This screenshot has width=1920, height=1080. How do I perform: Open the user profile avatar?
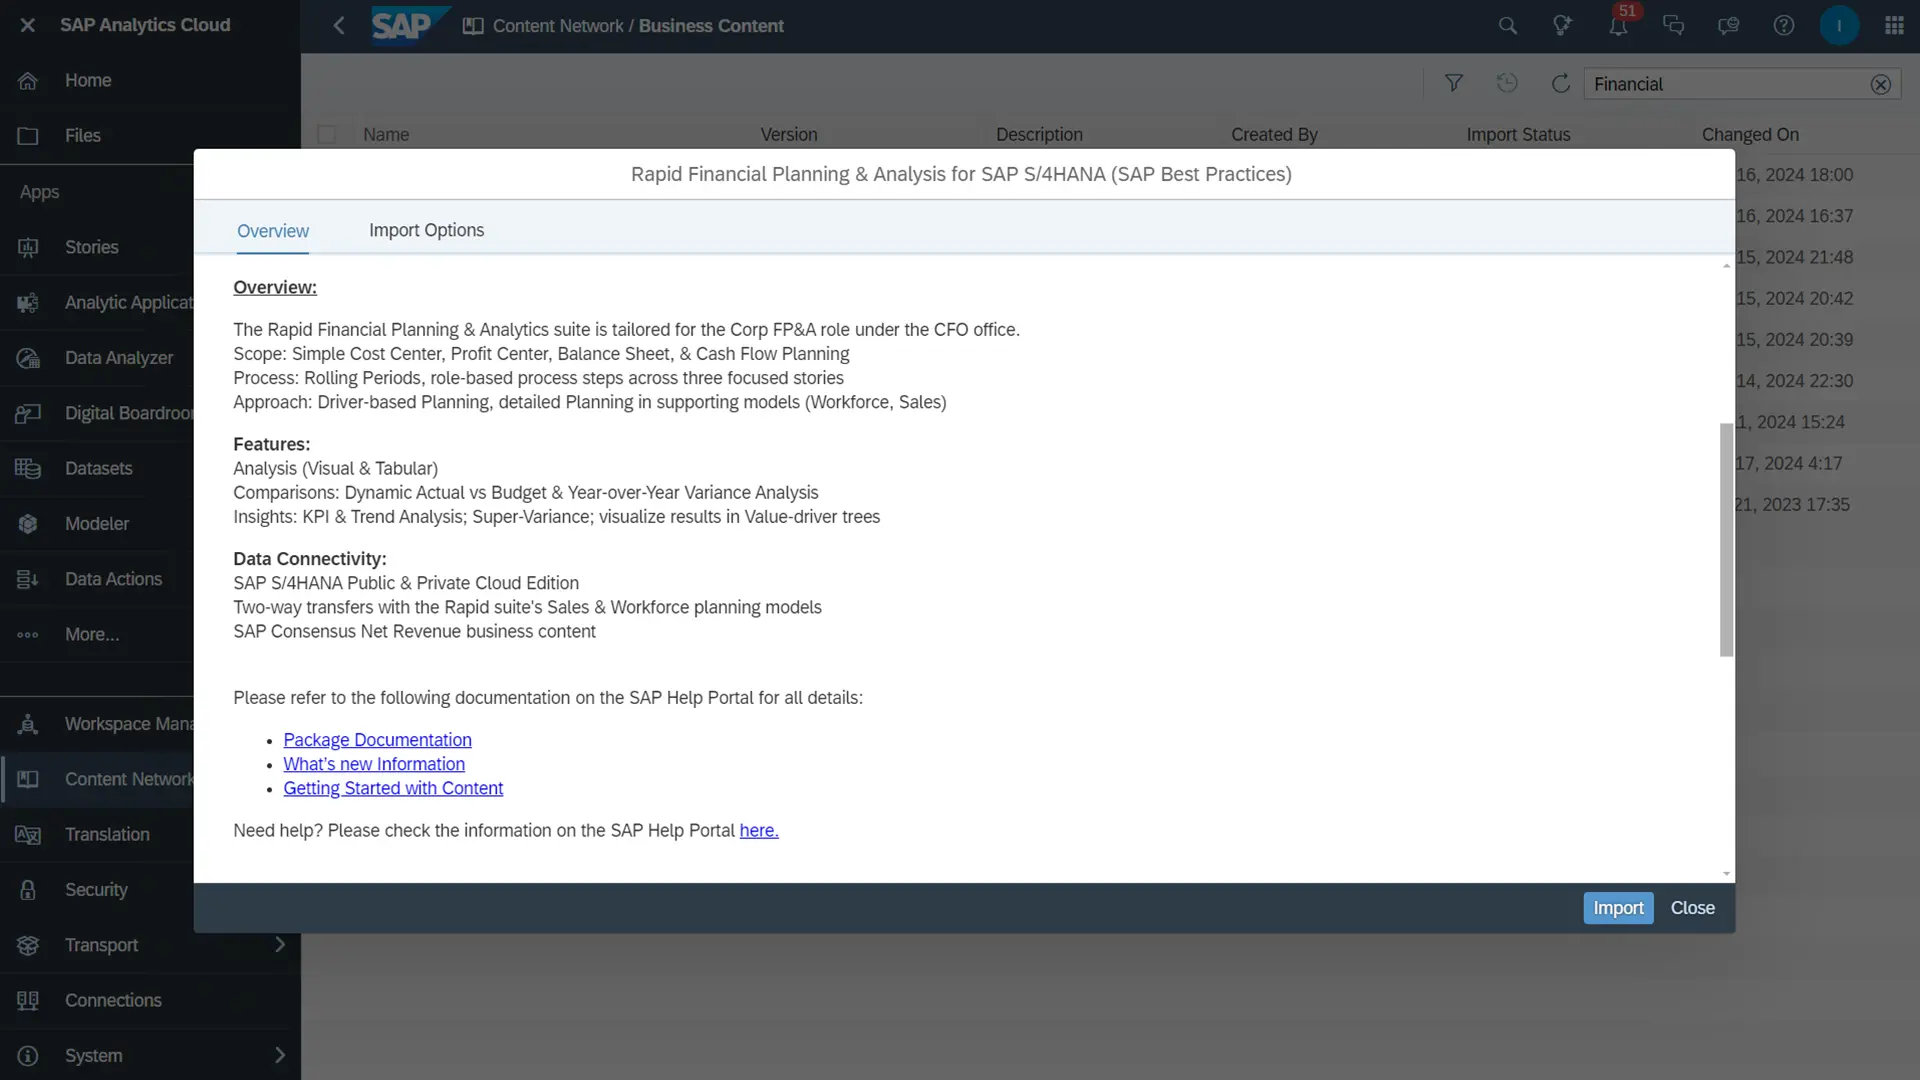coord(1839,26)
